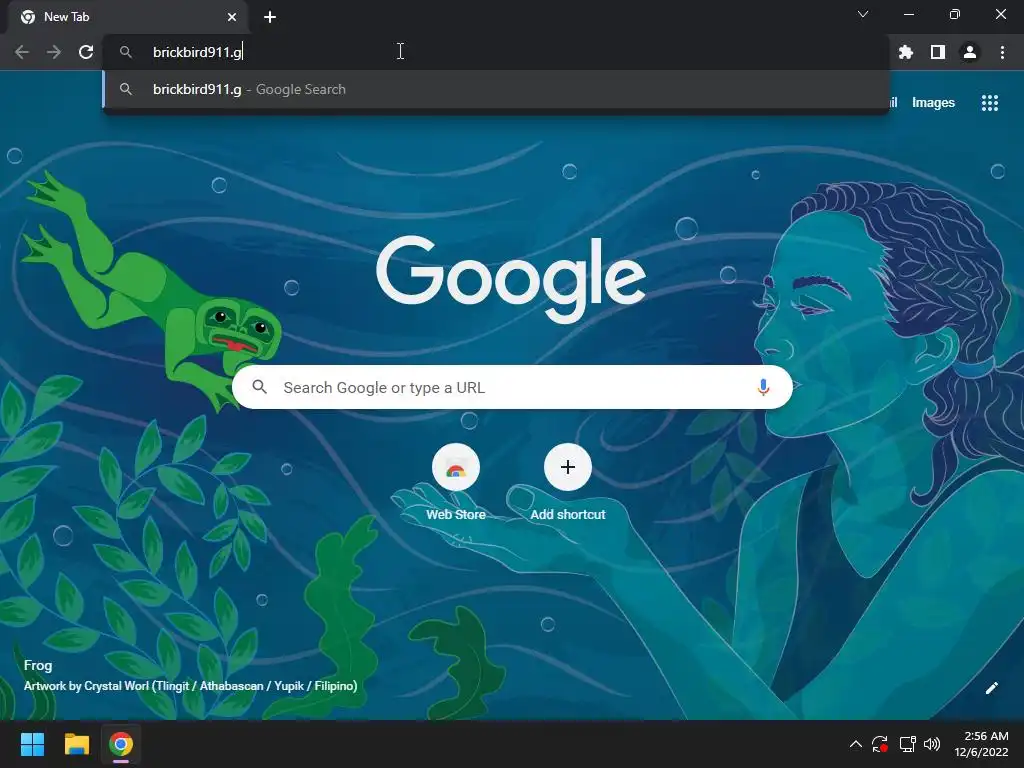This screenshot has height=768, width=1024.
Task: Open the Windows Start menu
Action: (x=32, y=744)
